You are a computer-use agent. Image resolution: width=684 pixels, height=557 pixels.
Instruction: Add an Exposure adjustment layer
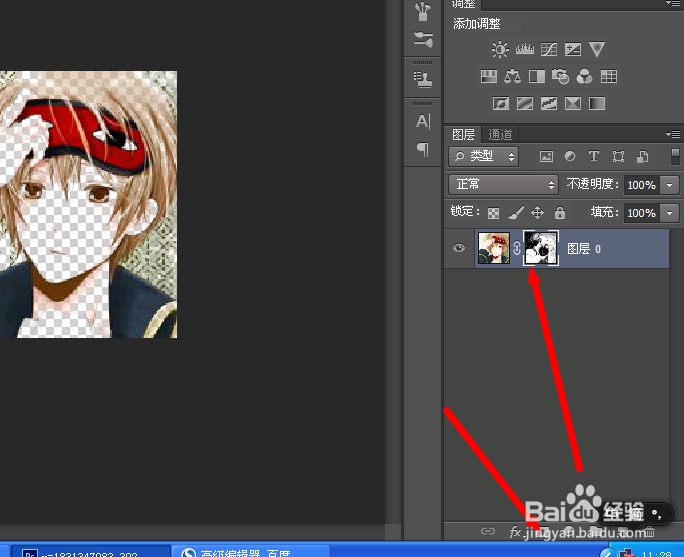(x=573, y=49)
